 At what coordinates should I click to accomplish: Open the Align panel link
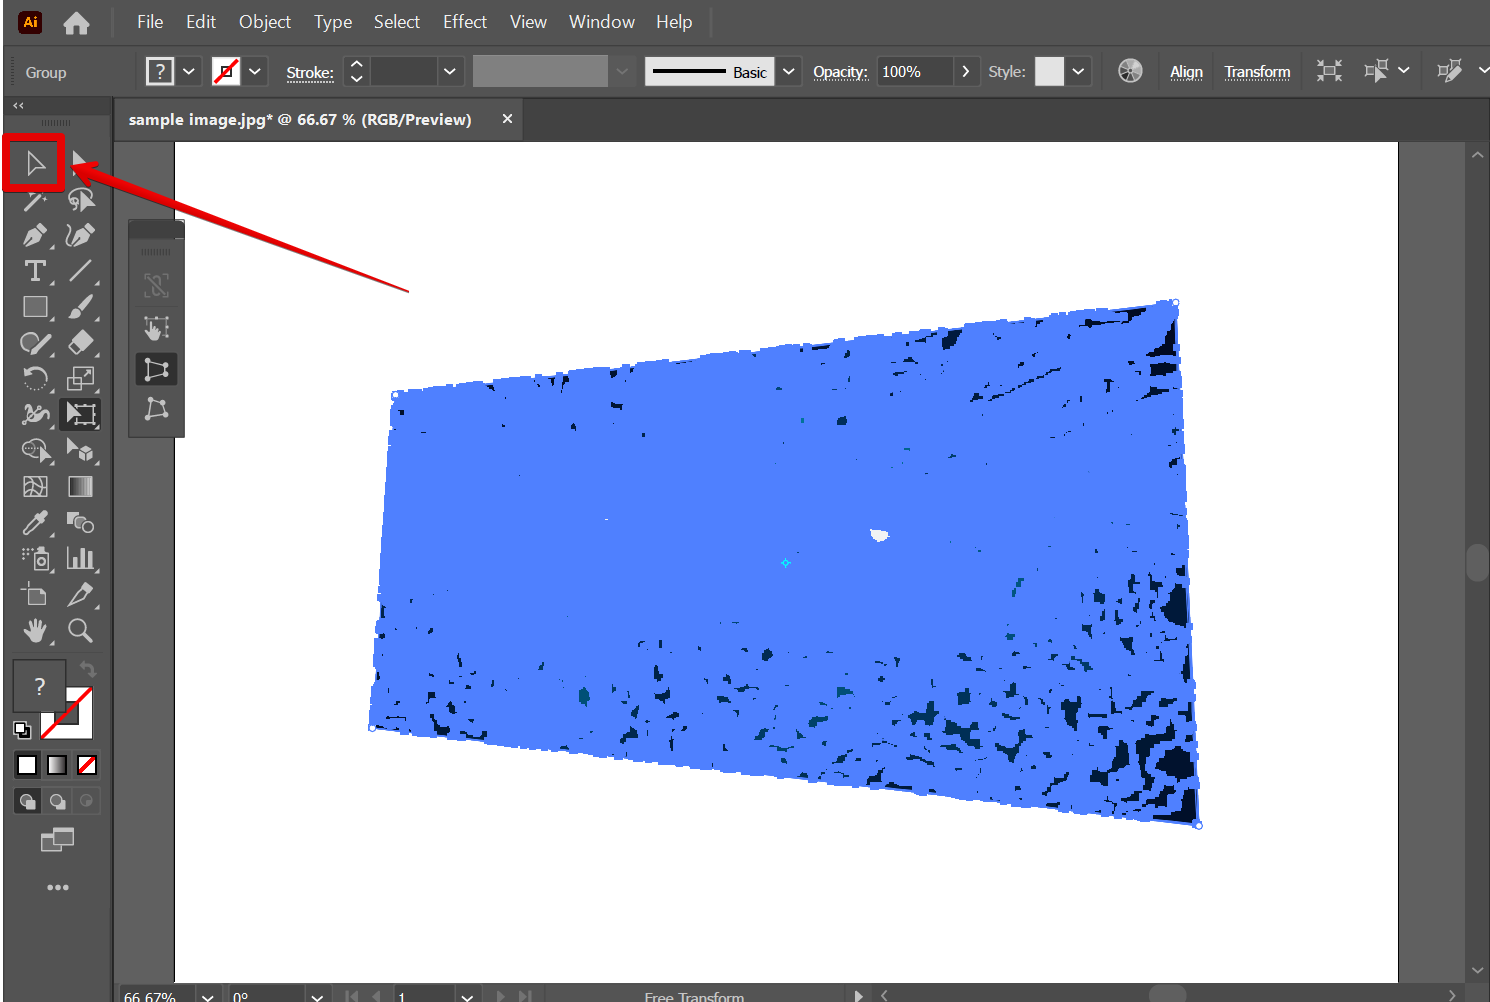coord(1186,72)
